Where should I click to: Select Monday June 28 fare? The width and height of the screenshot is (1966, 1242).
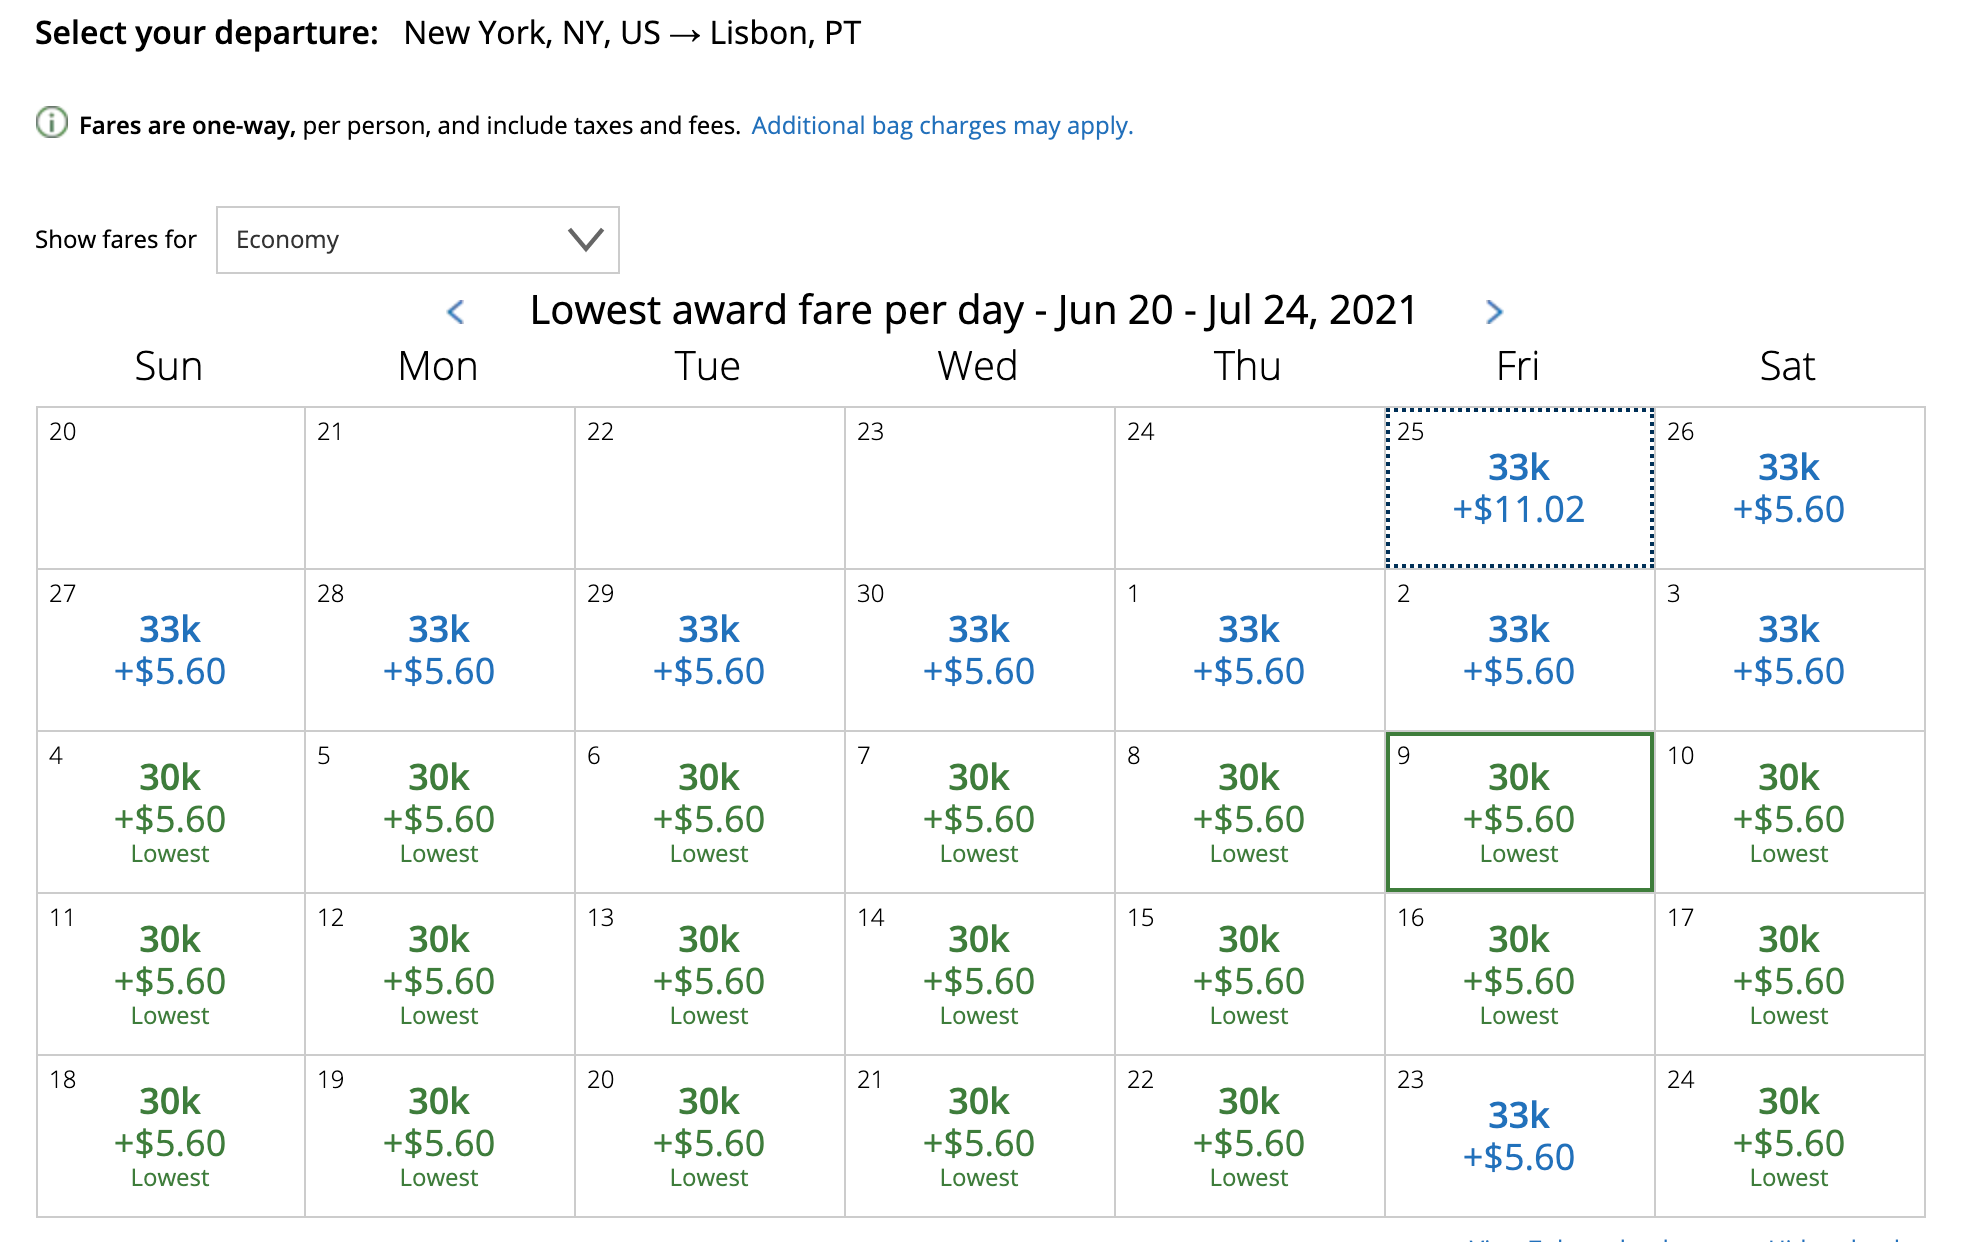[440, 650]
